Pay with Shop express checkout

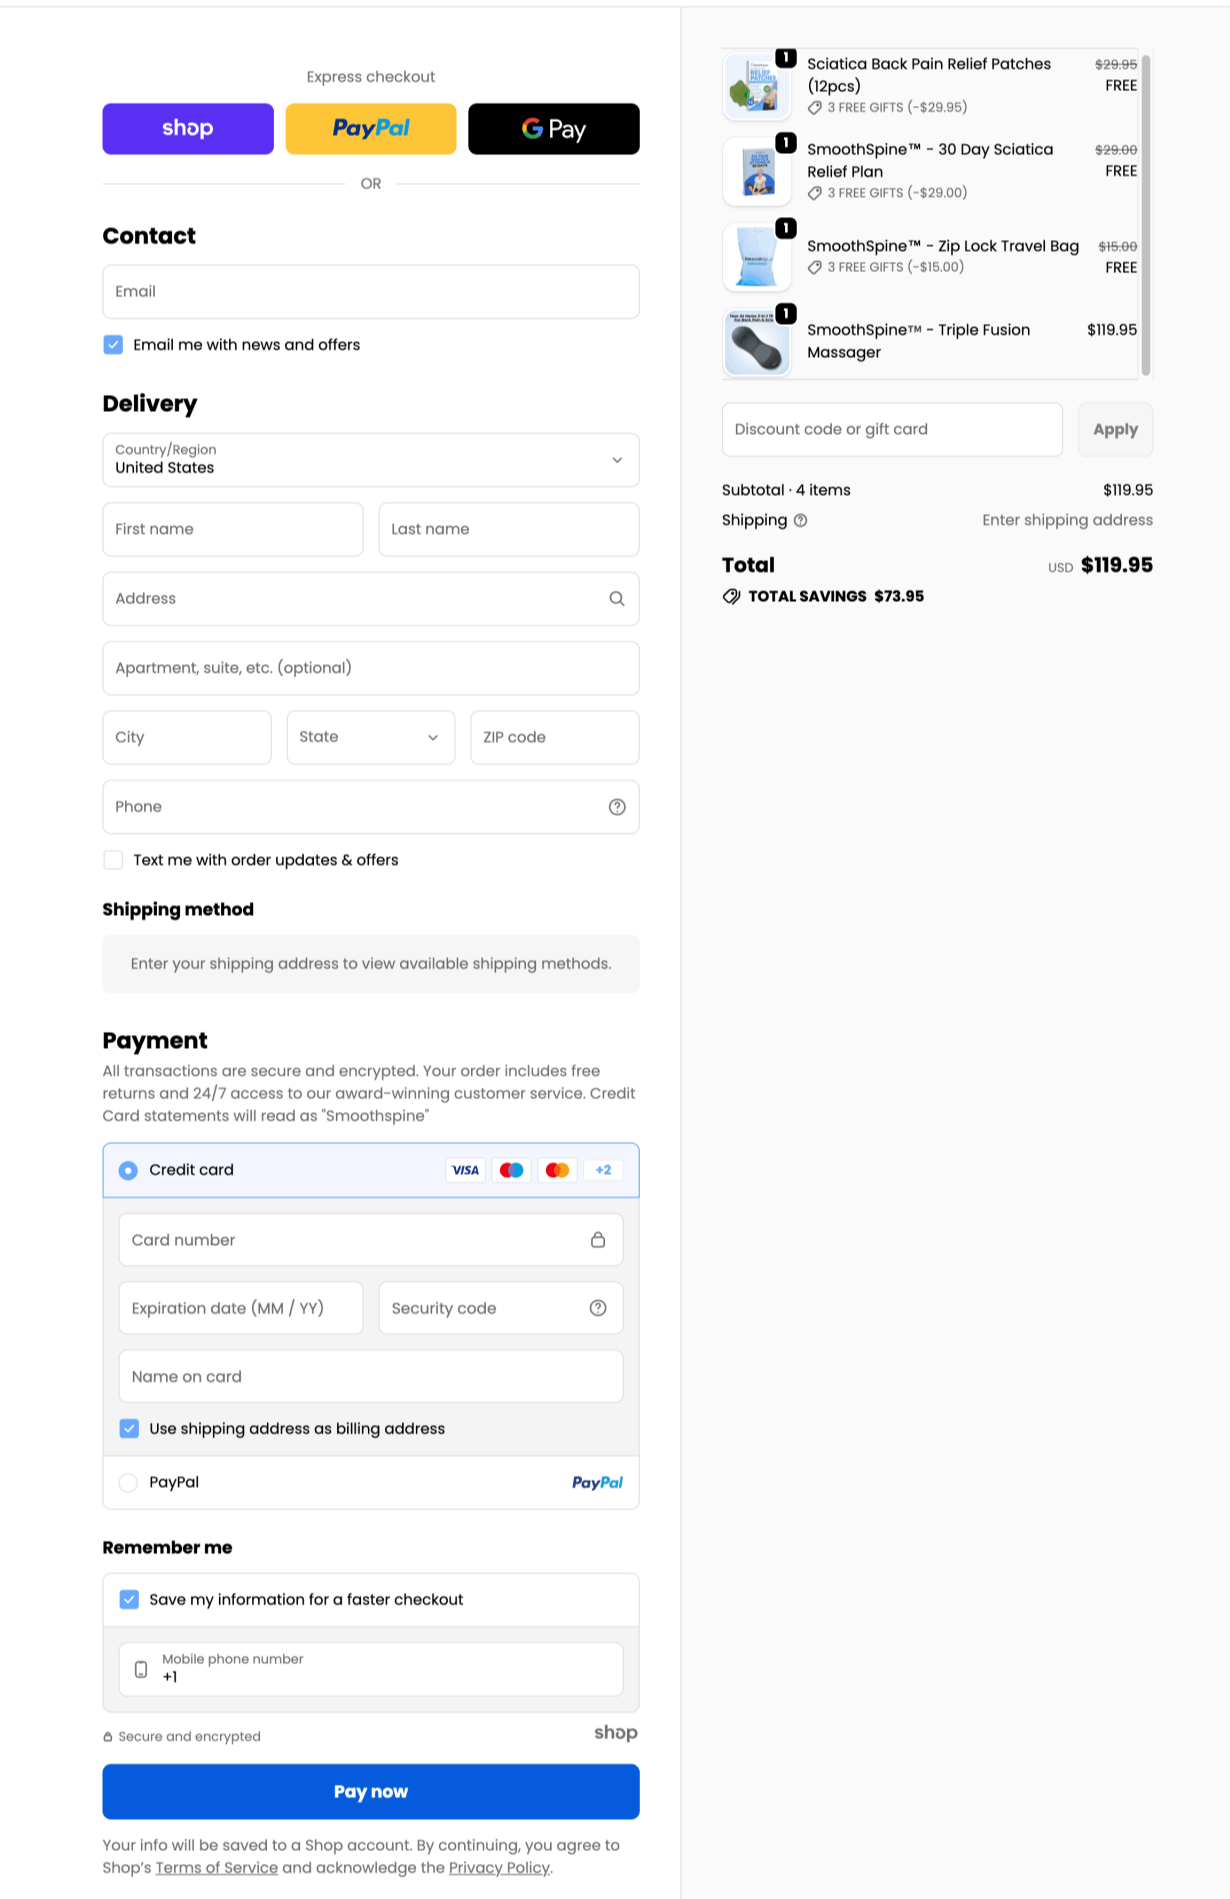pyautogui.click(x=188, y=129)
